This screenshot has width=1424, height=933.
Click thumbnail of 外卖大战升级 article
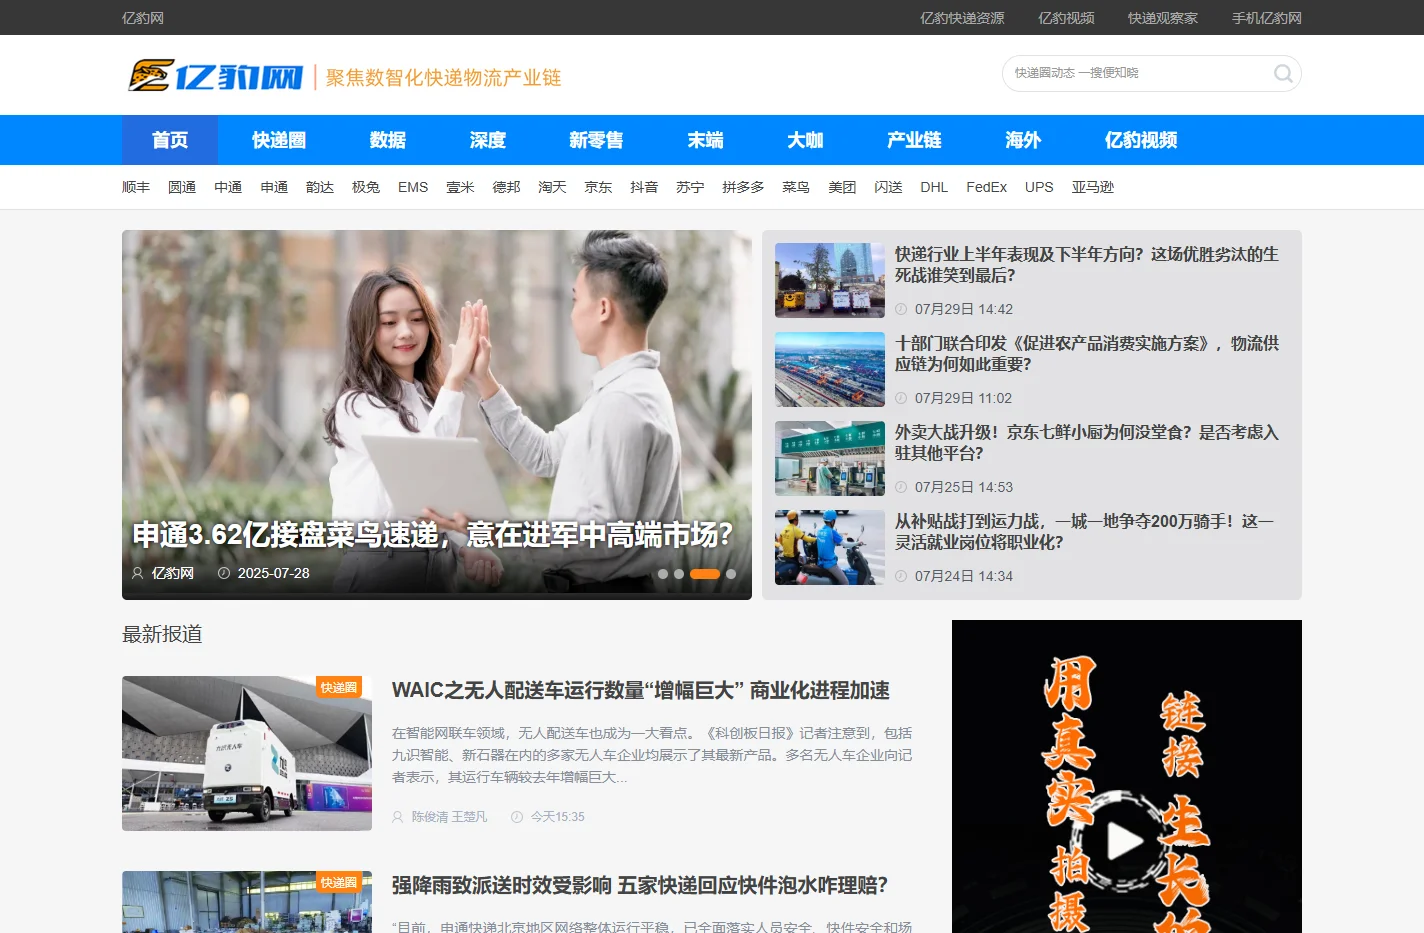click(x=830, y=458)
